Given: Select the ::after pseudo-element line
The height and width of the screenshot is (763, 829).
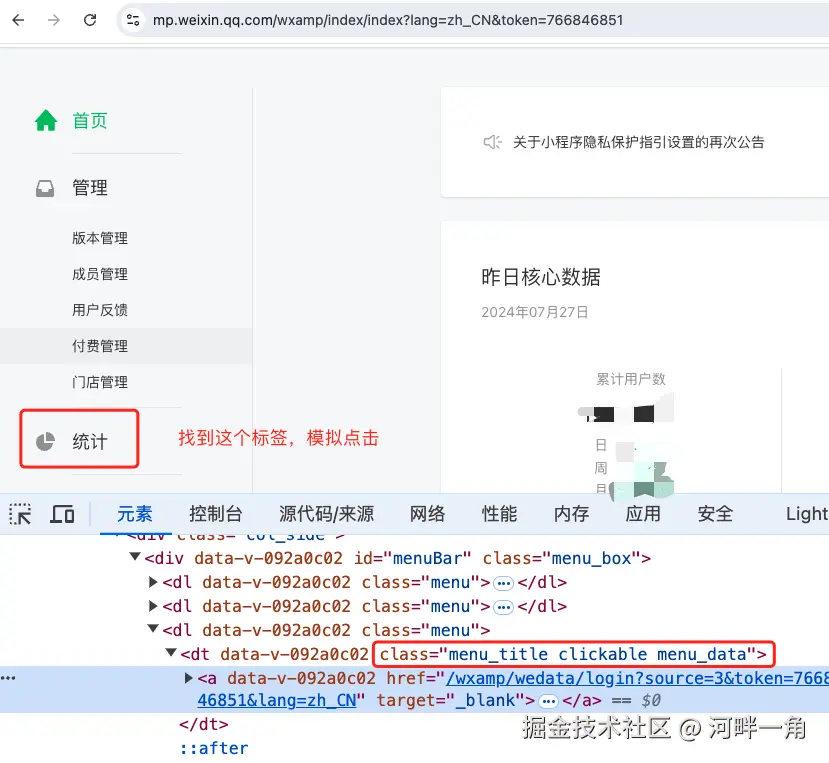Looking at the screenshot, I should 214,748.
